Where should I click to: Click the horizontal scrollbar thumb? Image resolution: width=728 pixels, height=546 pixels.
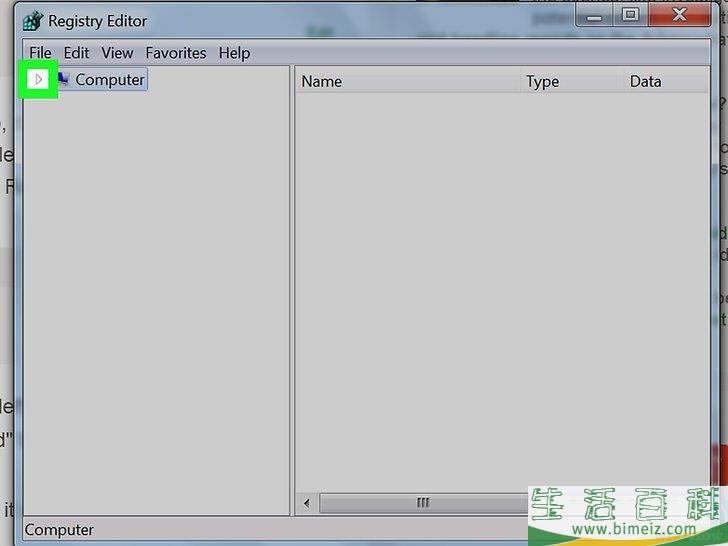click(x=423, y=503)
